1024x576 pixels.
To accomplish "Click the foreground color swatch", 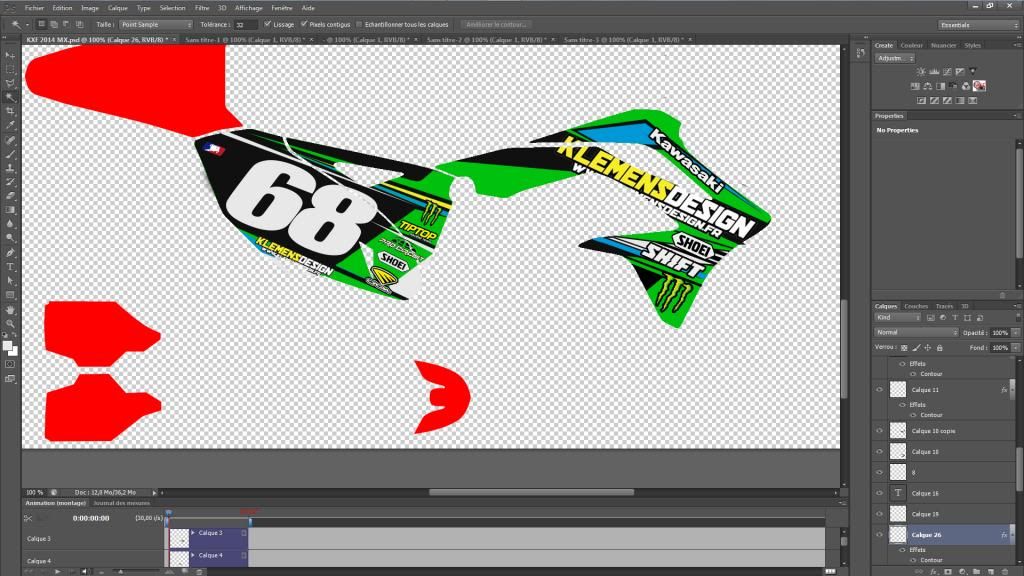I will [x=7, y=345].
